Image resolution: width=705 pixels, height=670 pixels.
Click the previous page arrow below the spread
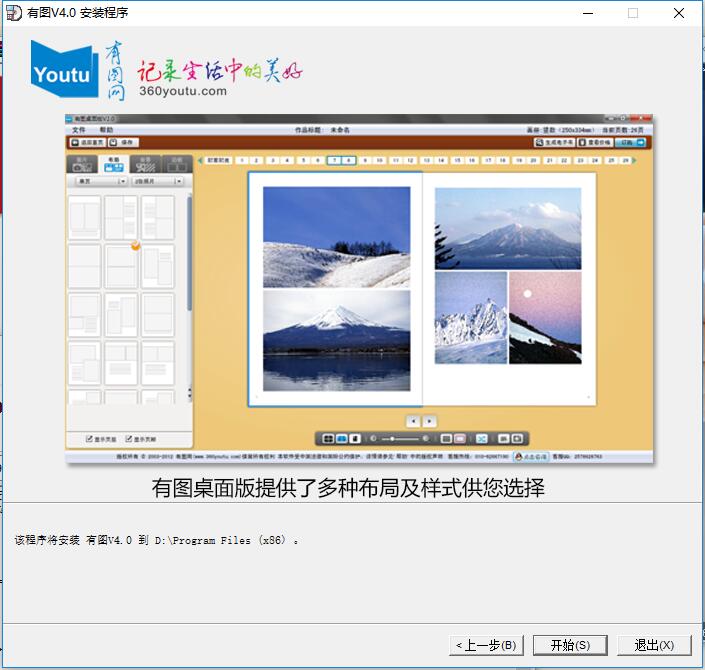[412, 421]
